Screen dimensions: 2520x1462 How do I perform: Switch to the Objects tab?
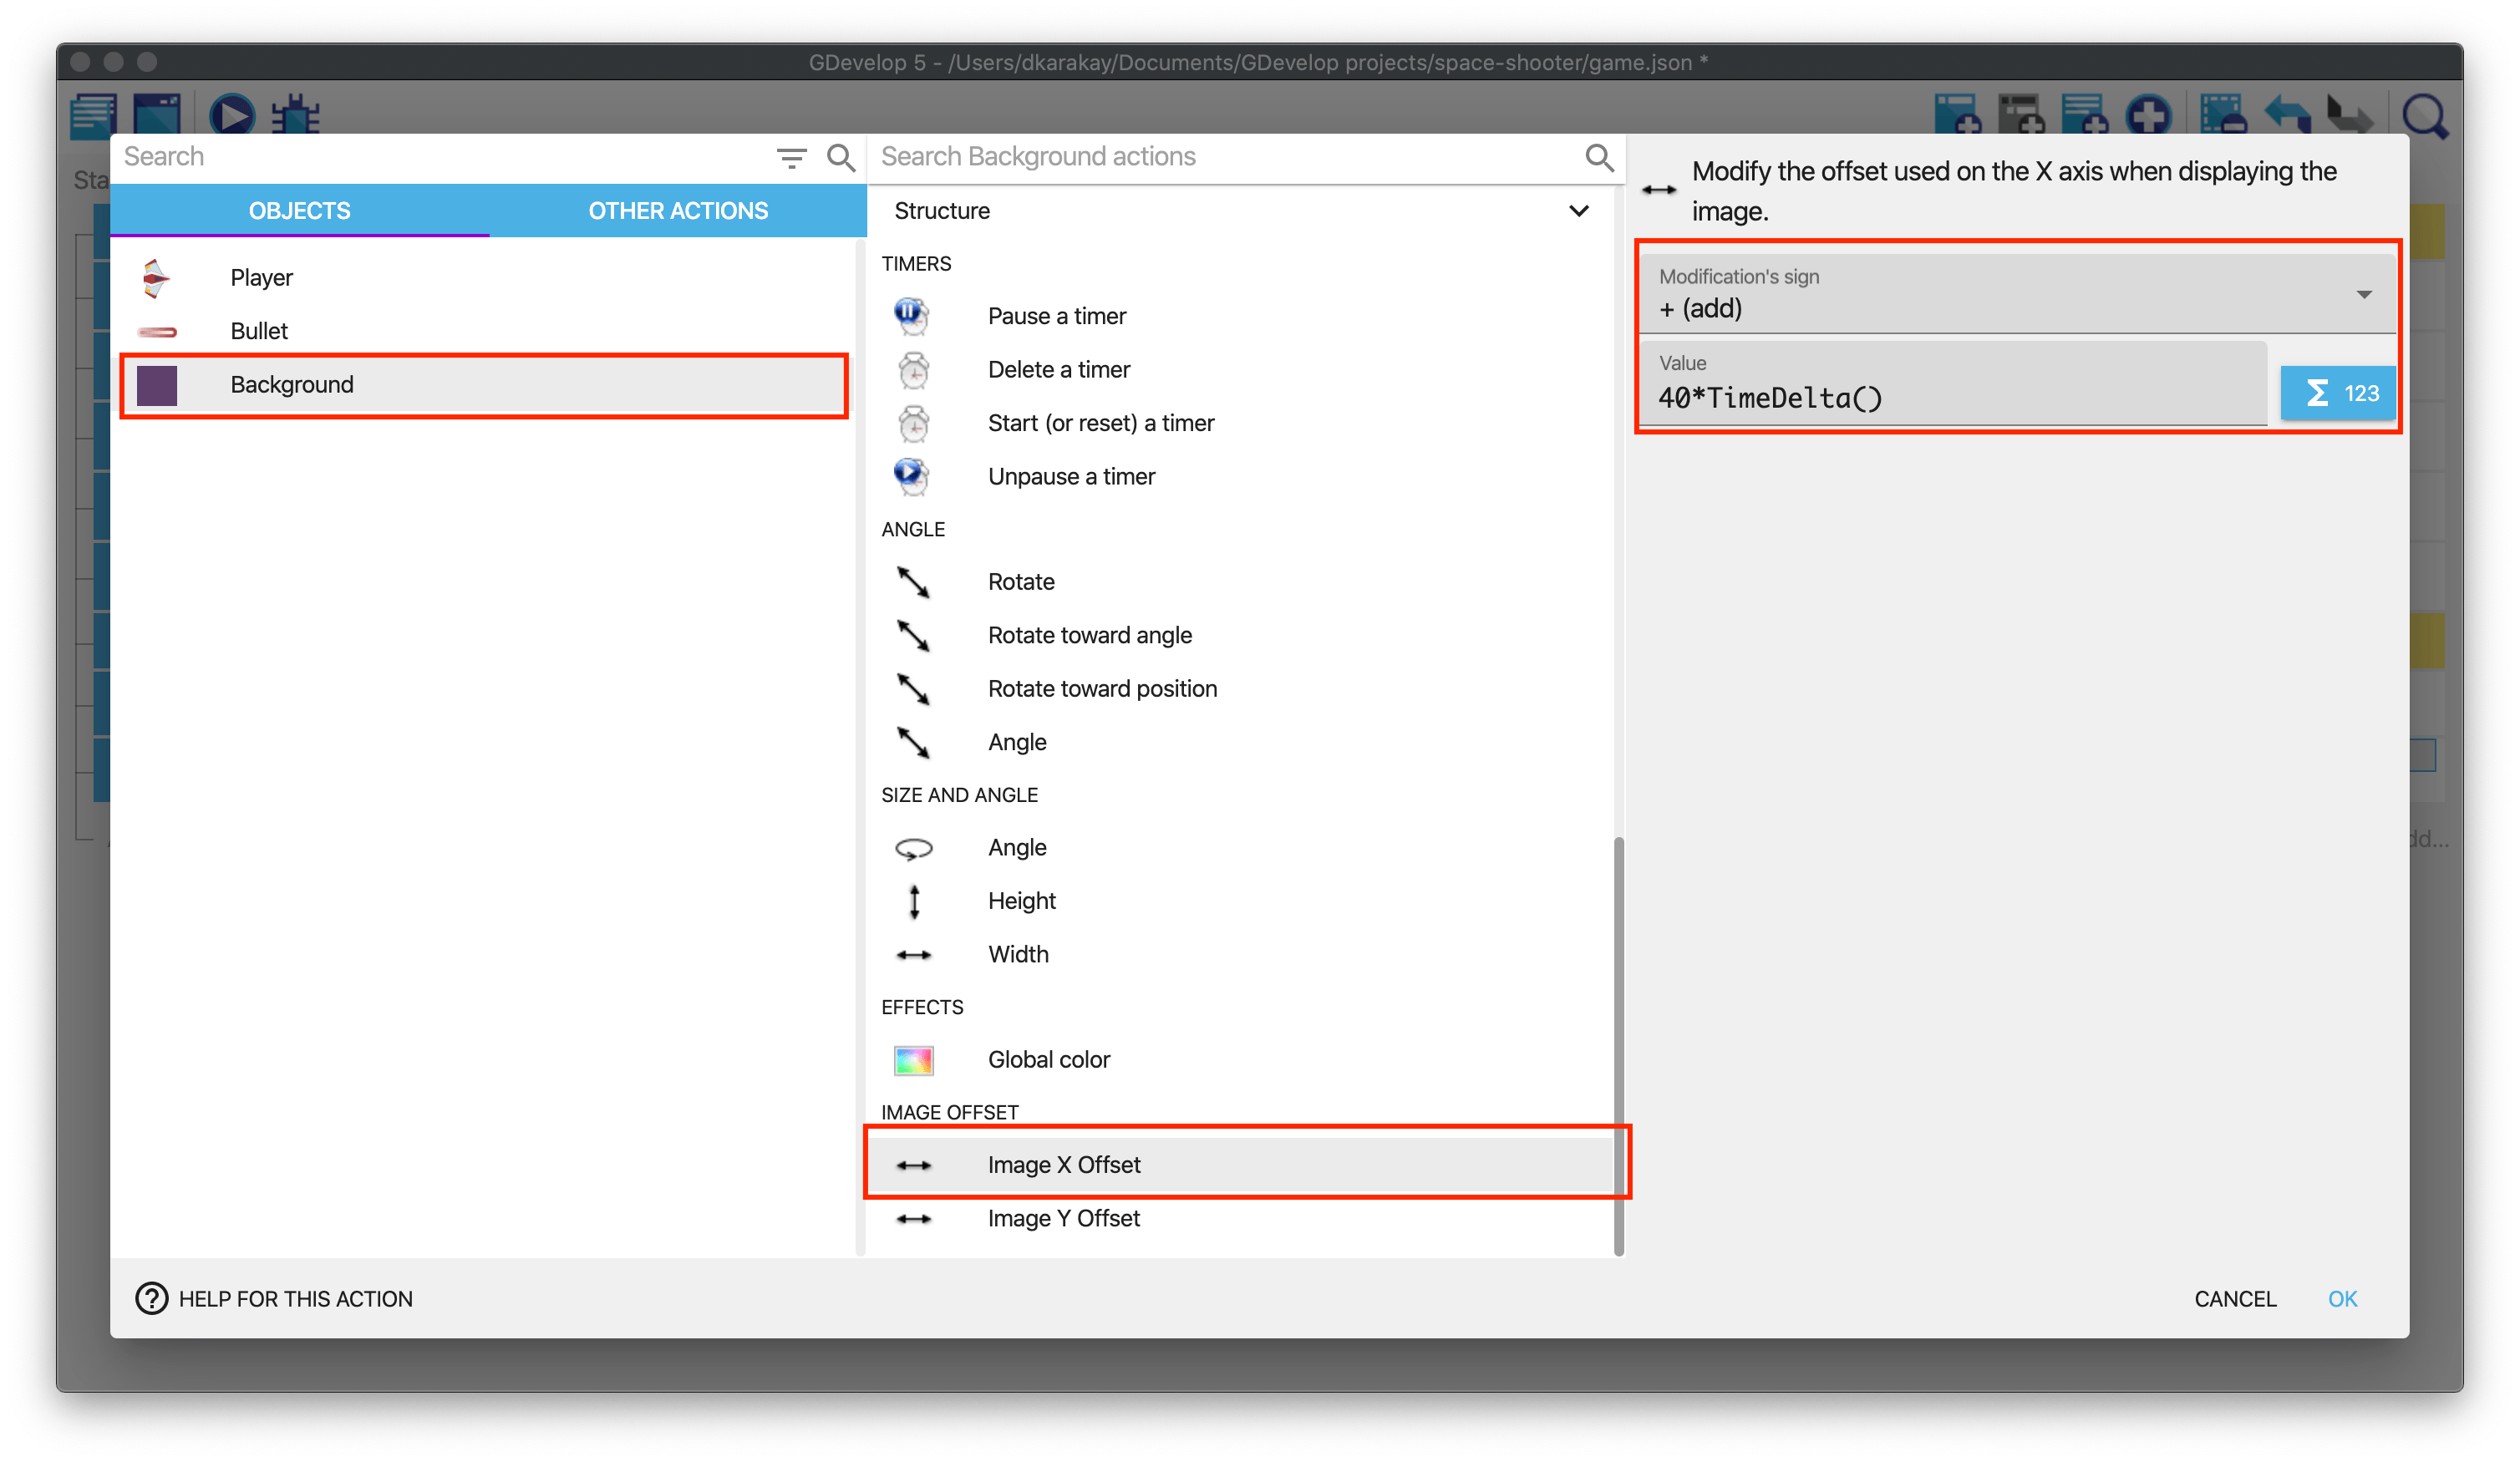(x=299, y=211)
